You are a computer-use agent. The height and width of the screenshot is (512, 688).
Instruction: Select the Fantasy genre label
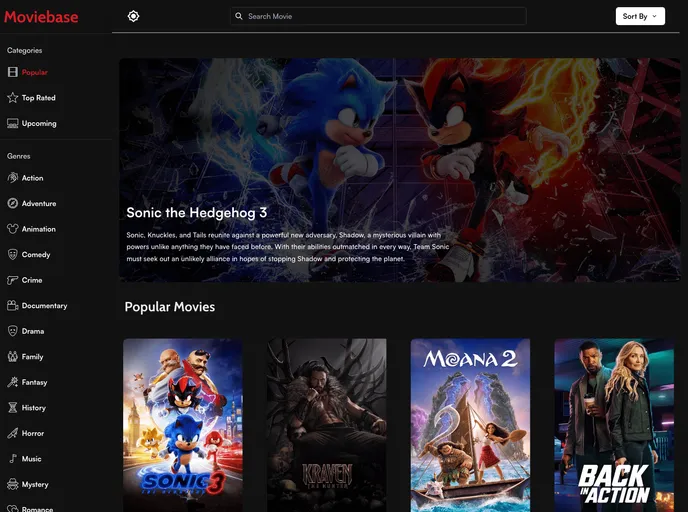(34, 382)
